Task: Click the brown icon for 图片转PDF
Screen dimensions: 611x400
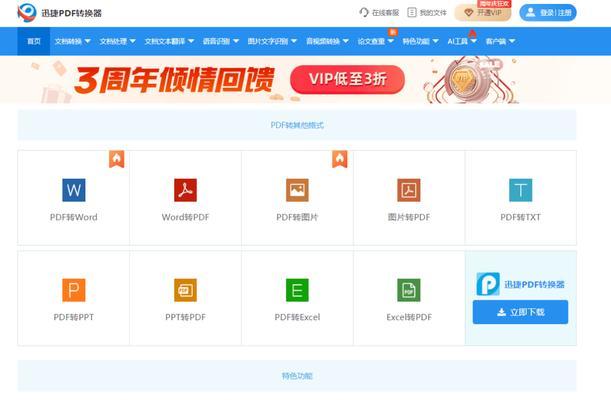Action: [x=409, y=190]
